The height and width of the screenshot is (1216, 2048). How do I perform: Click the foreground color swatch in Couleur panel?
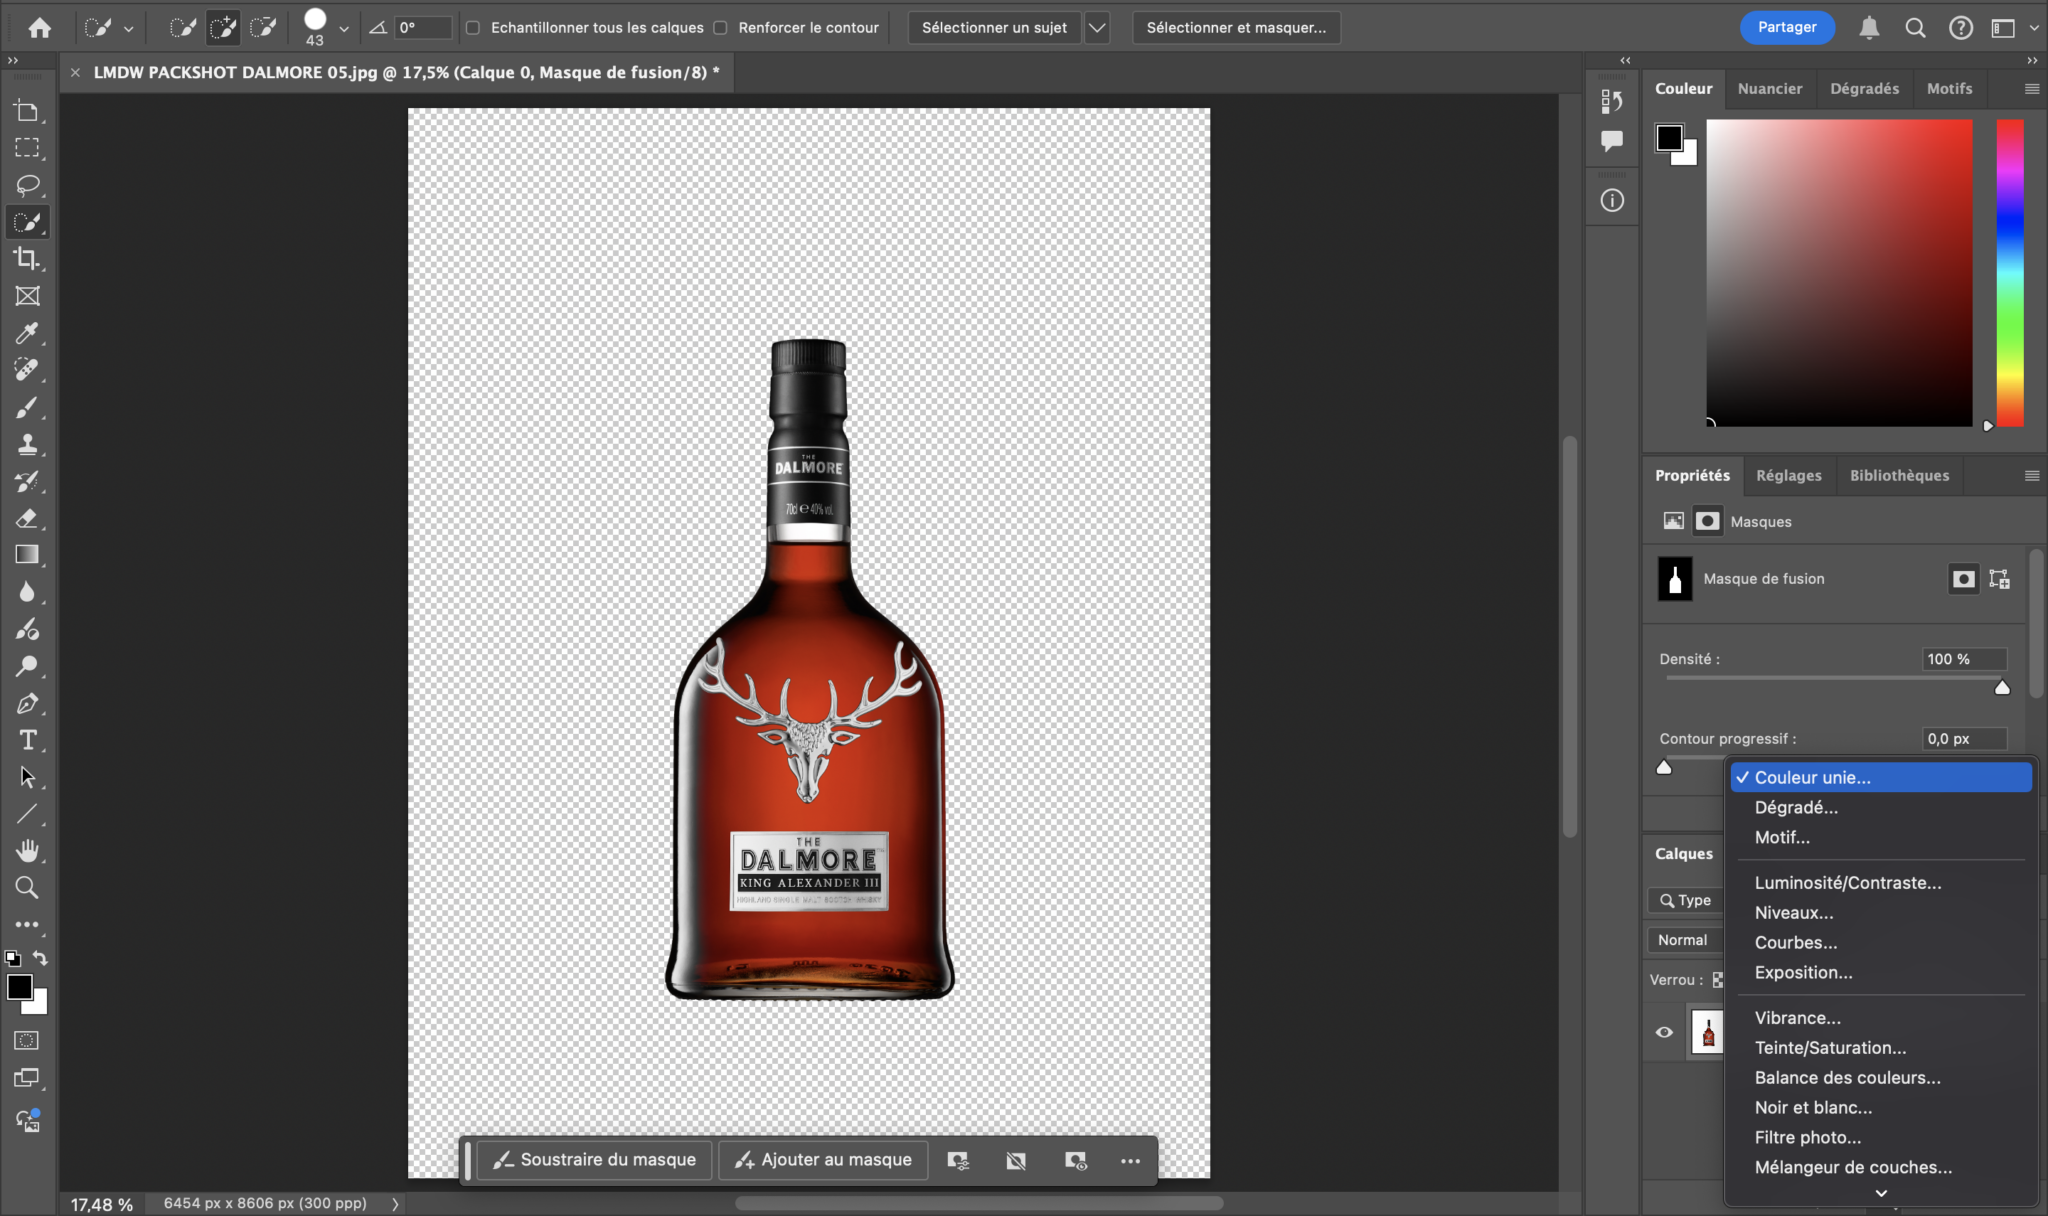coord(1669,138)
